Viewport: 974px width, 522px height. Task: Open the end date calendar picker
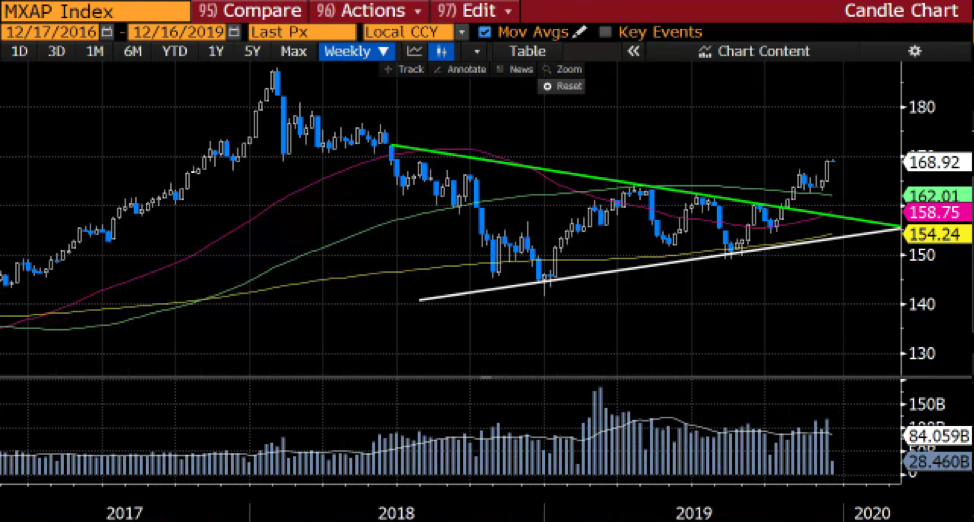tap(233, 31)
